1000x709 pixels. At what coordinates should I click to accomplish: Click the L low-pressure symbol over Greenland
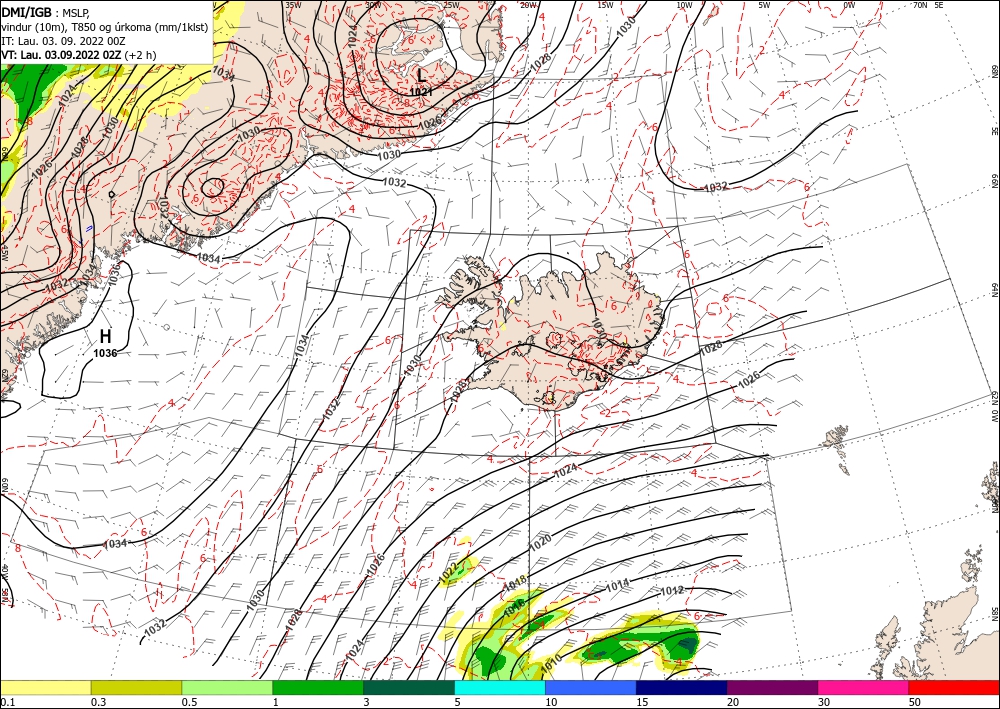(x=421, y=75)
